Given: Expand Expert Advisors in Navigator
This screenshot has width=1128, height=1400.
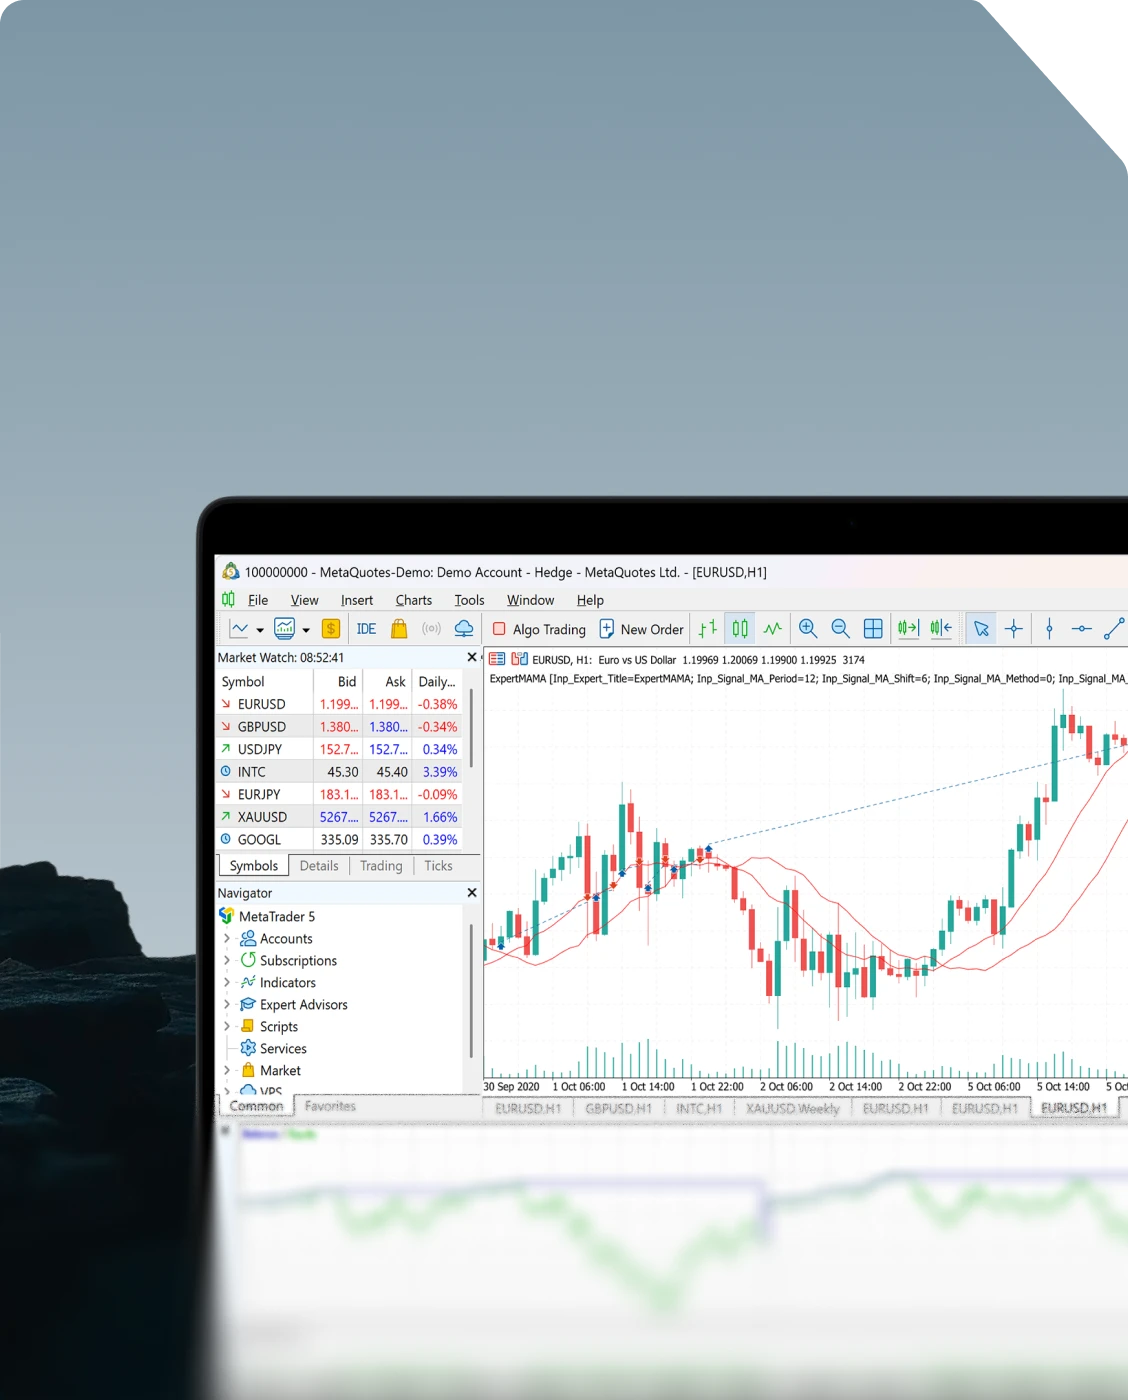Looking at the screenshot, I should (x=227, y=1004).
